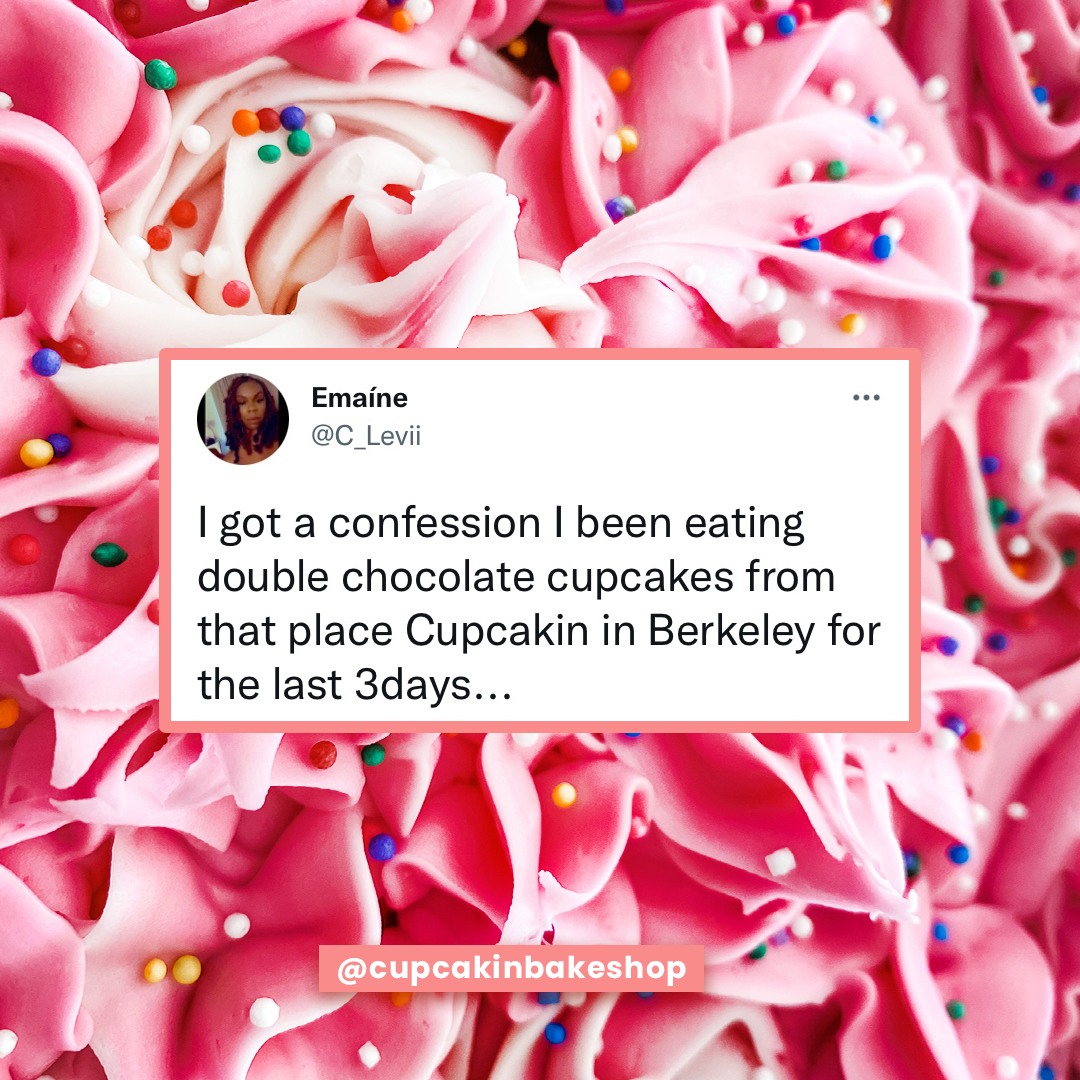1080x1080 pixels.
Task: Click the orange sprinkle on the white rosette
Action: (245, 123)
